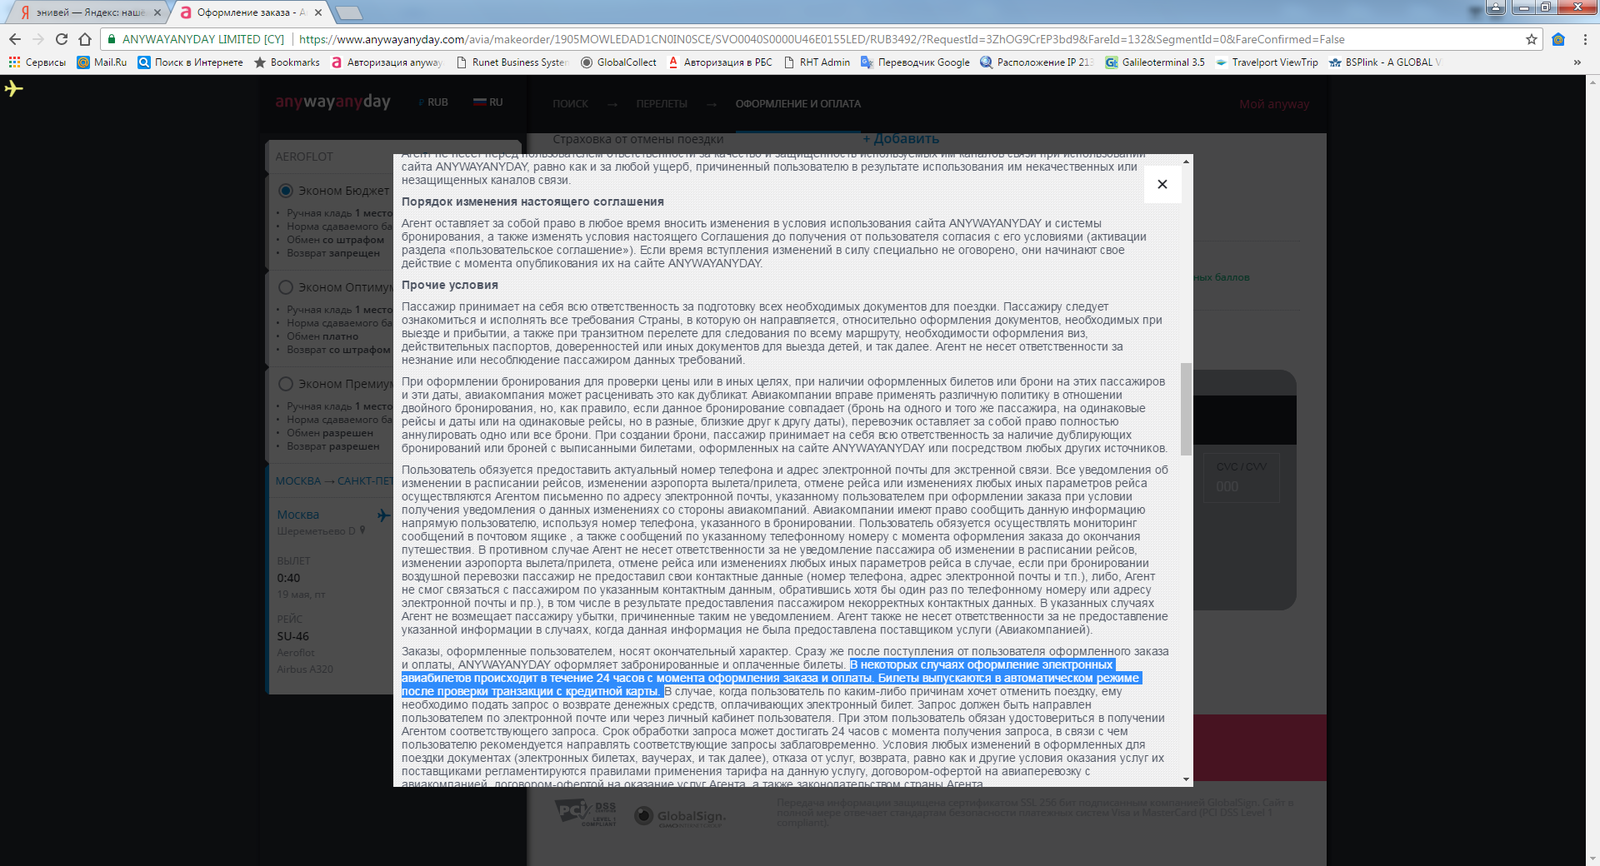Click the GlobalSign certificate logo
Viewport: 1600px width, 866px height.
tap(680, 817)
